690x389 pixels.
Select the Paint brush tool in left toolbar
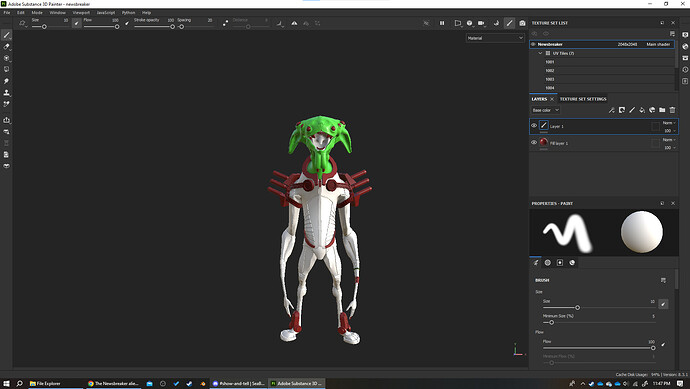(7, 35)
